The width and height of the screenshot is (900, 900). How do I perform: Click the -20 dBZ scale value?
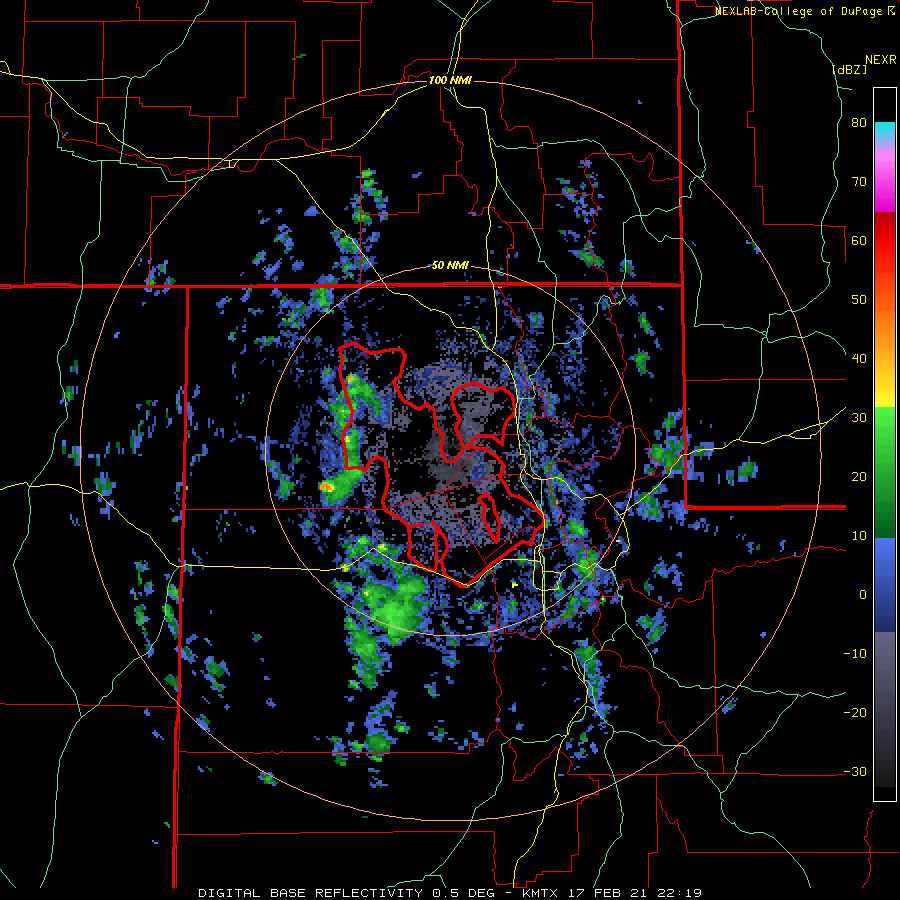pyautogui.click(x=855, y=712)
